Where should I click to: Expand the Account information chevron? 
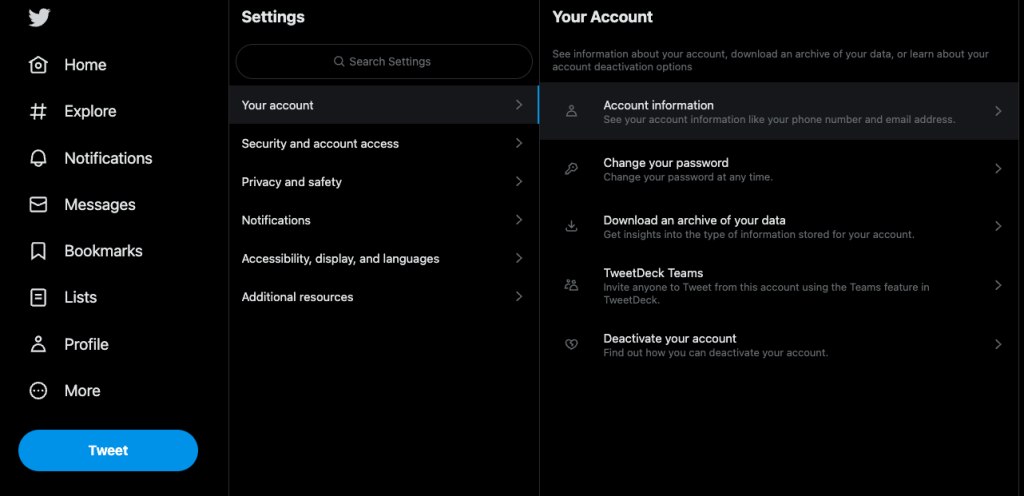click(x=997, y=111)
